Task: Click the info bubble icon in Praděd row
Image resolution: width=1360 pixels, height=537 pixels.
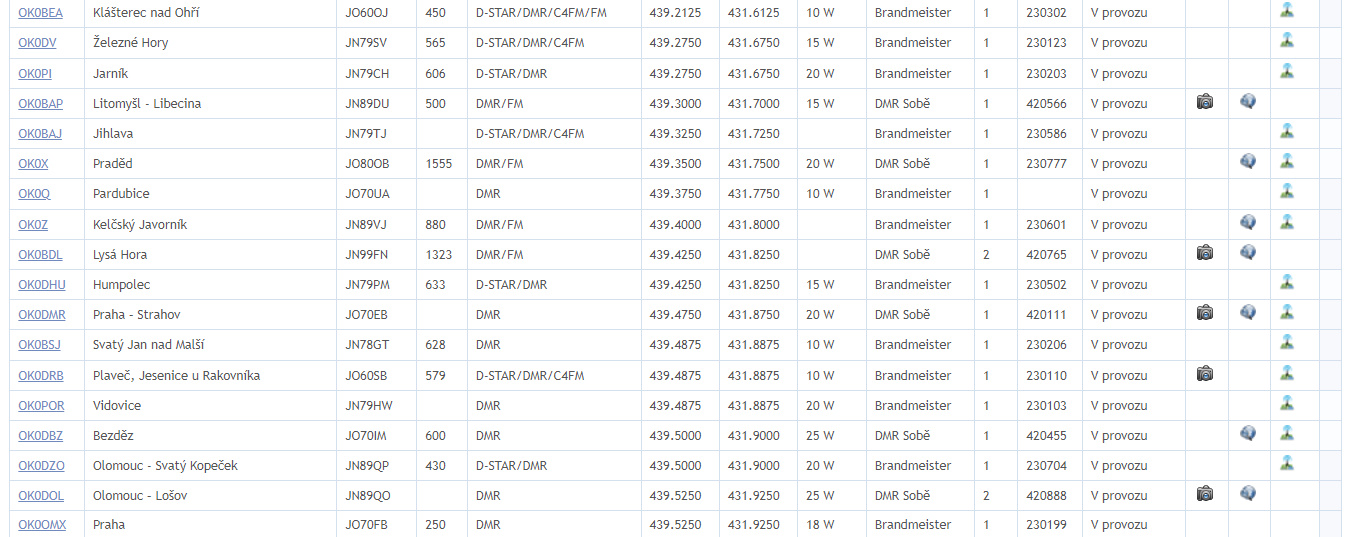Action: click(1248, 162)
